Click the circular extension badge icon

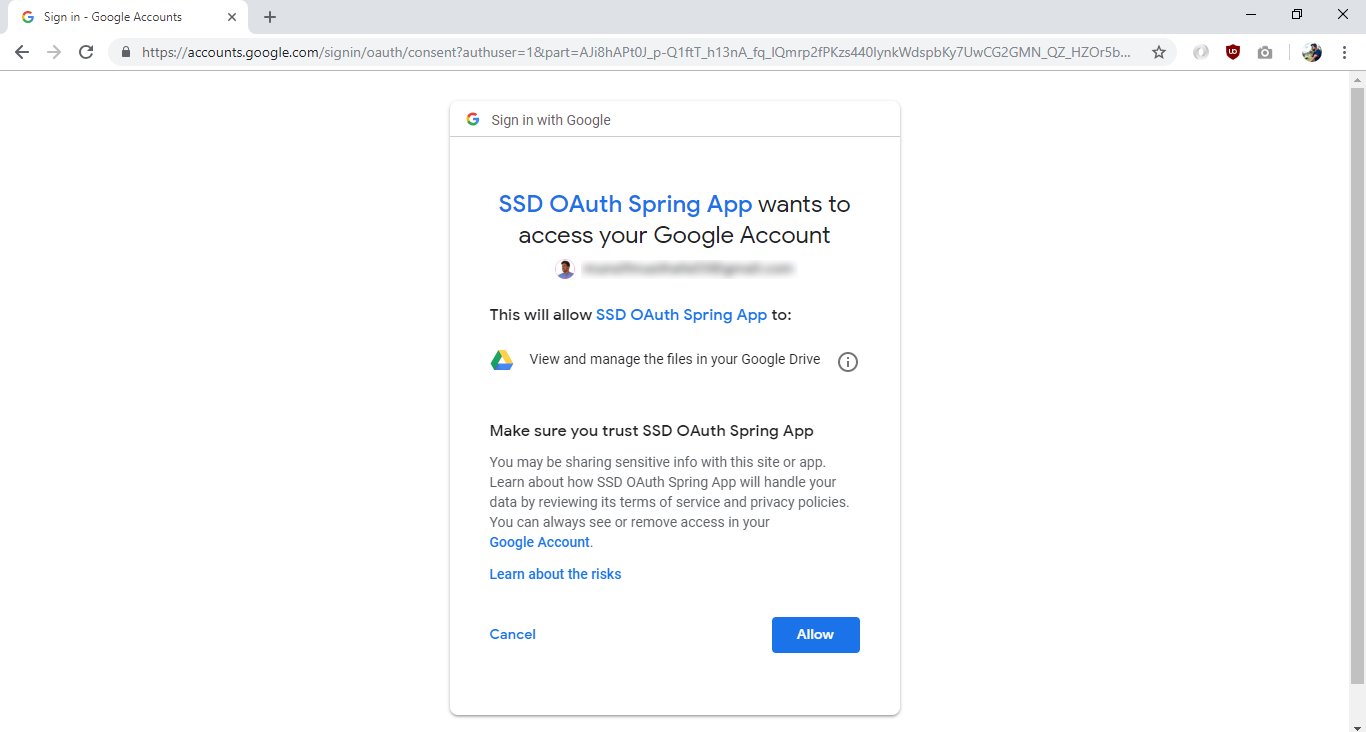1200,51
